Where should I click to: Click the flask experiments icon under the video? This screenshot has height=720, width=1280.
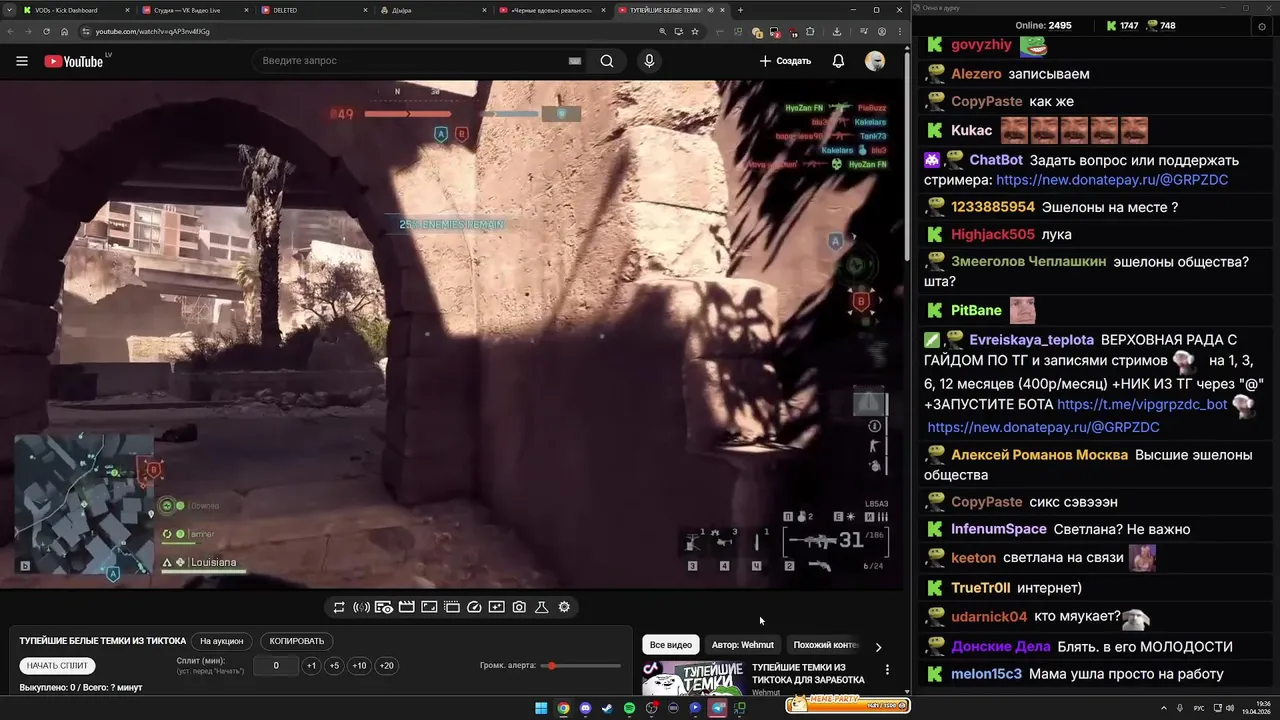tap(542, 607)
